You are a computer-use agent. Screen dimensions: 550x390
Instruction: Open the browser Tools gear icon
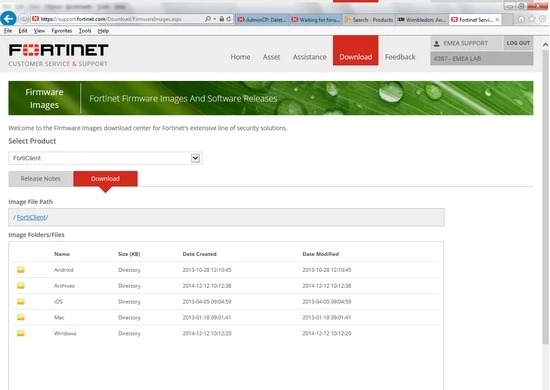[x=542, y=19]
